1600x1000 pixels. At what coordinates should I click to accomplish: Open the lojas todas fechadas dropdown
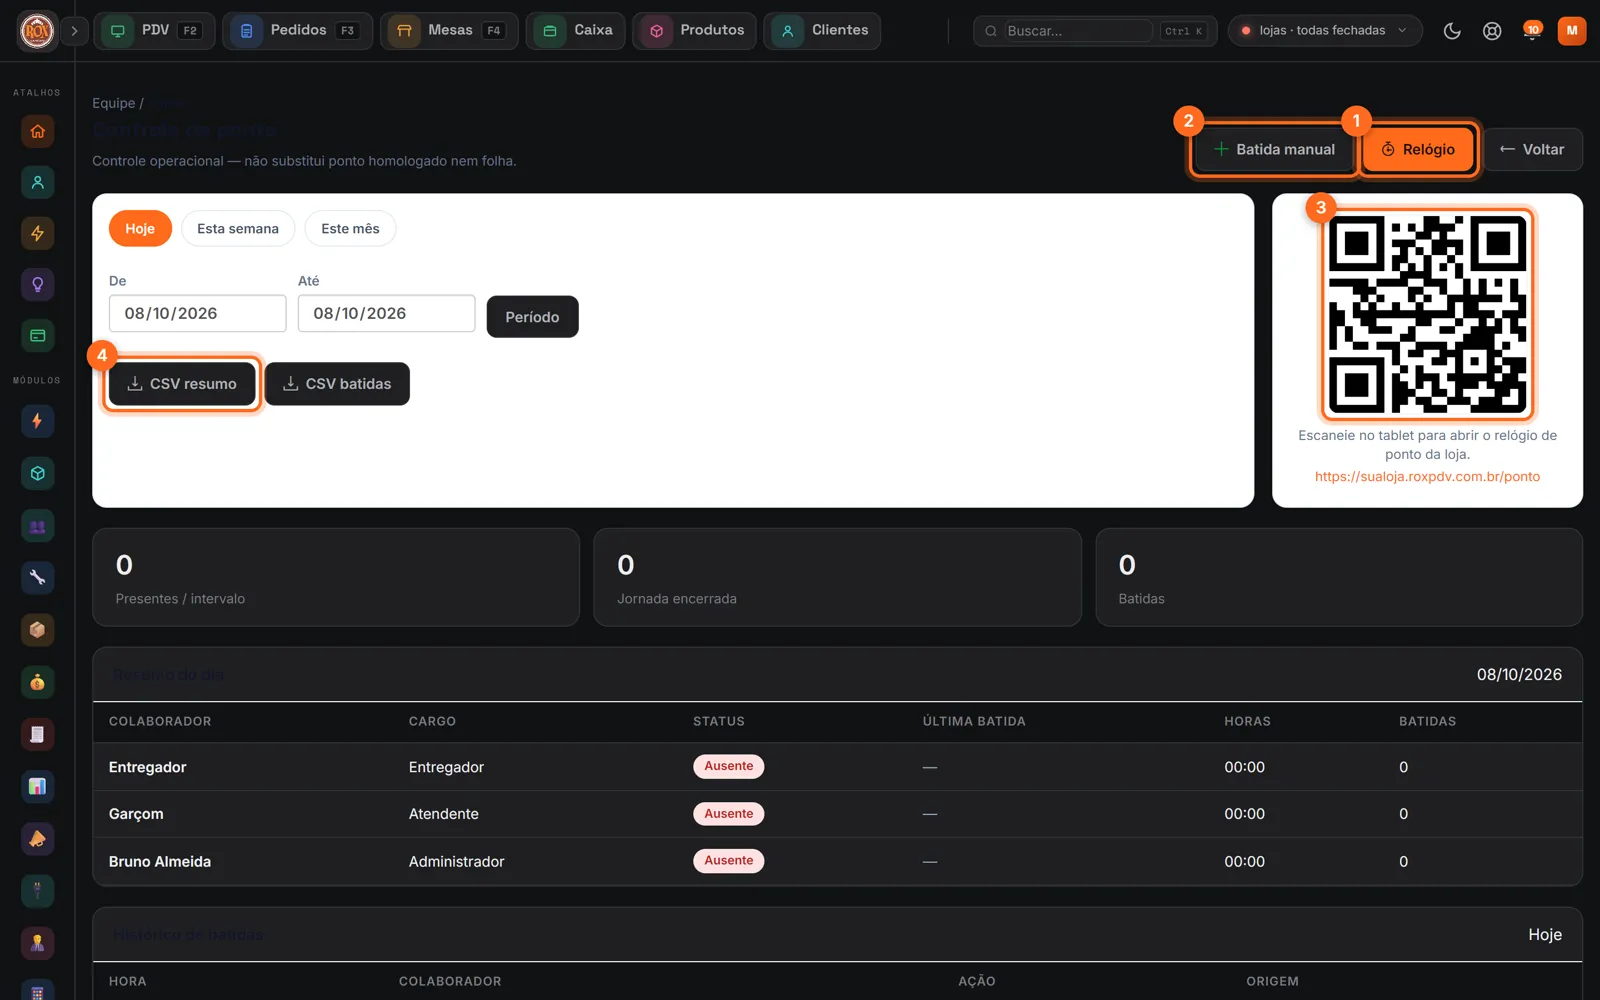1324,31
